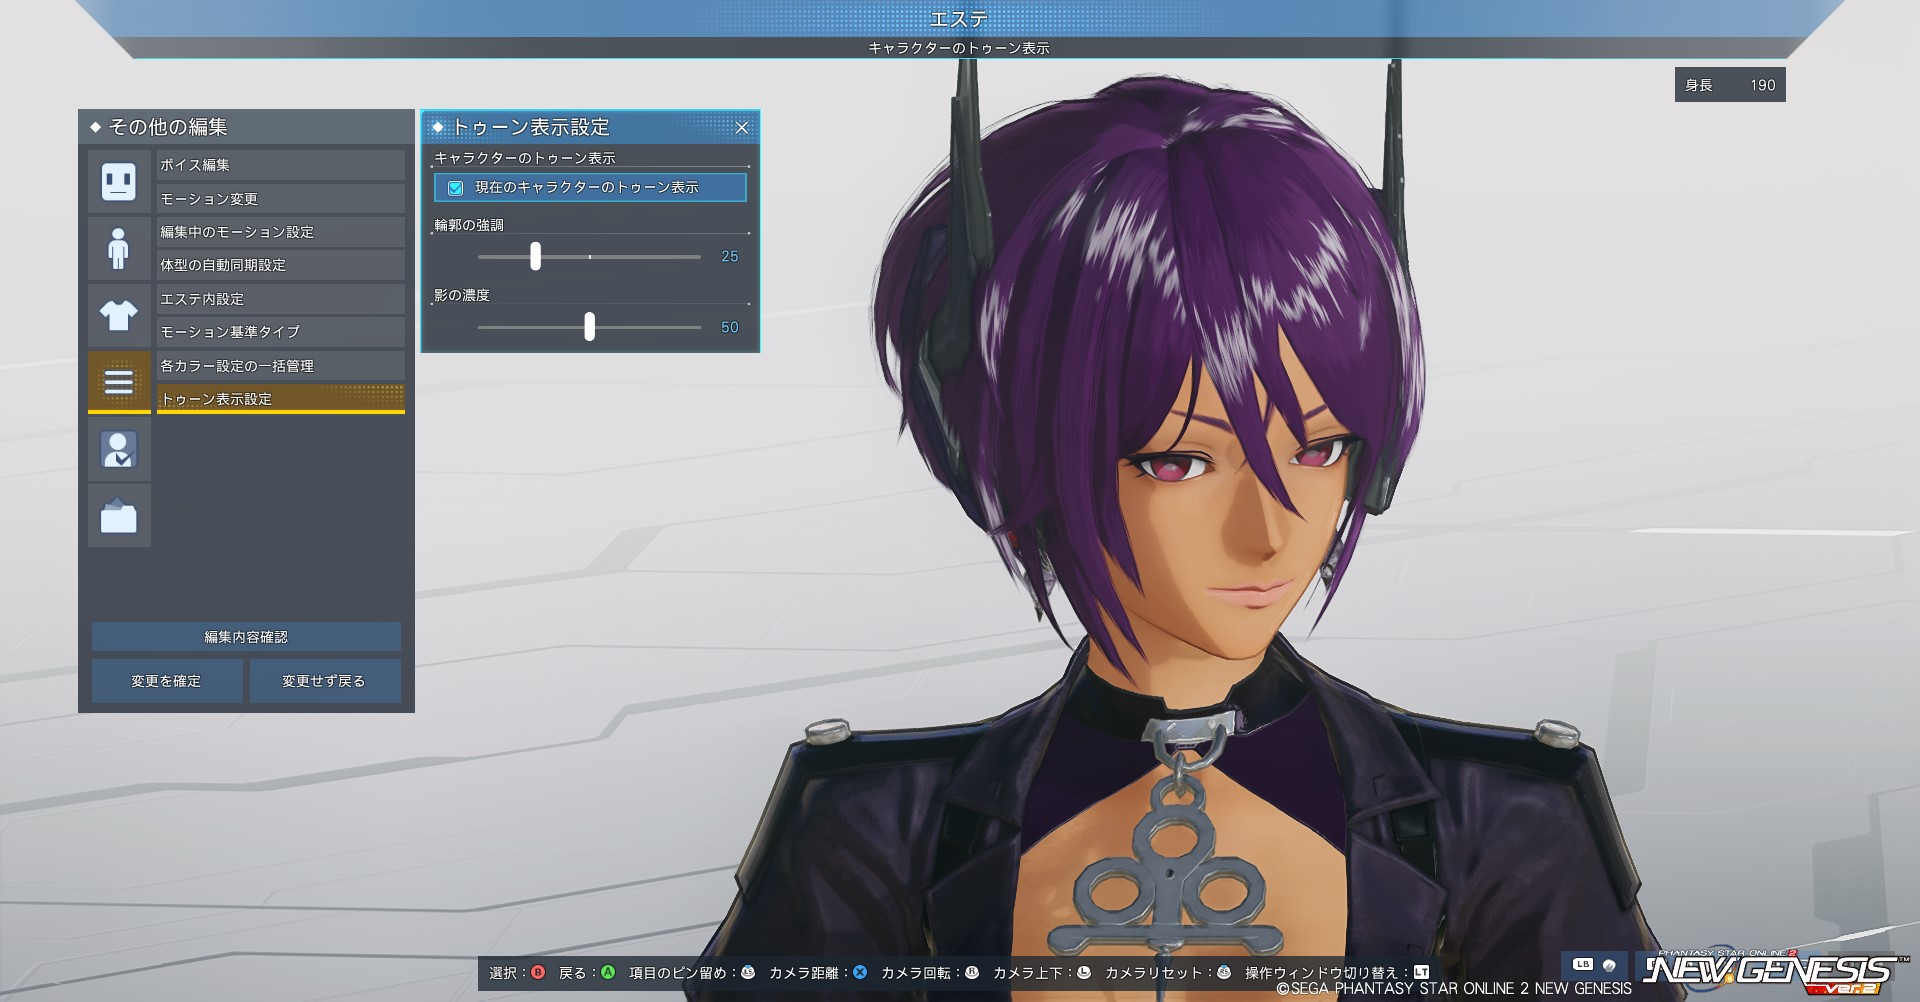Viewport: 1920px width, 1002px height.
Task: Click the LB shoulder button icon
Action: point(1582,965)
